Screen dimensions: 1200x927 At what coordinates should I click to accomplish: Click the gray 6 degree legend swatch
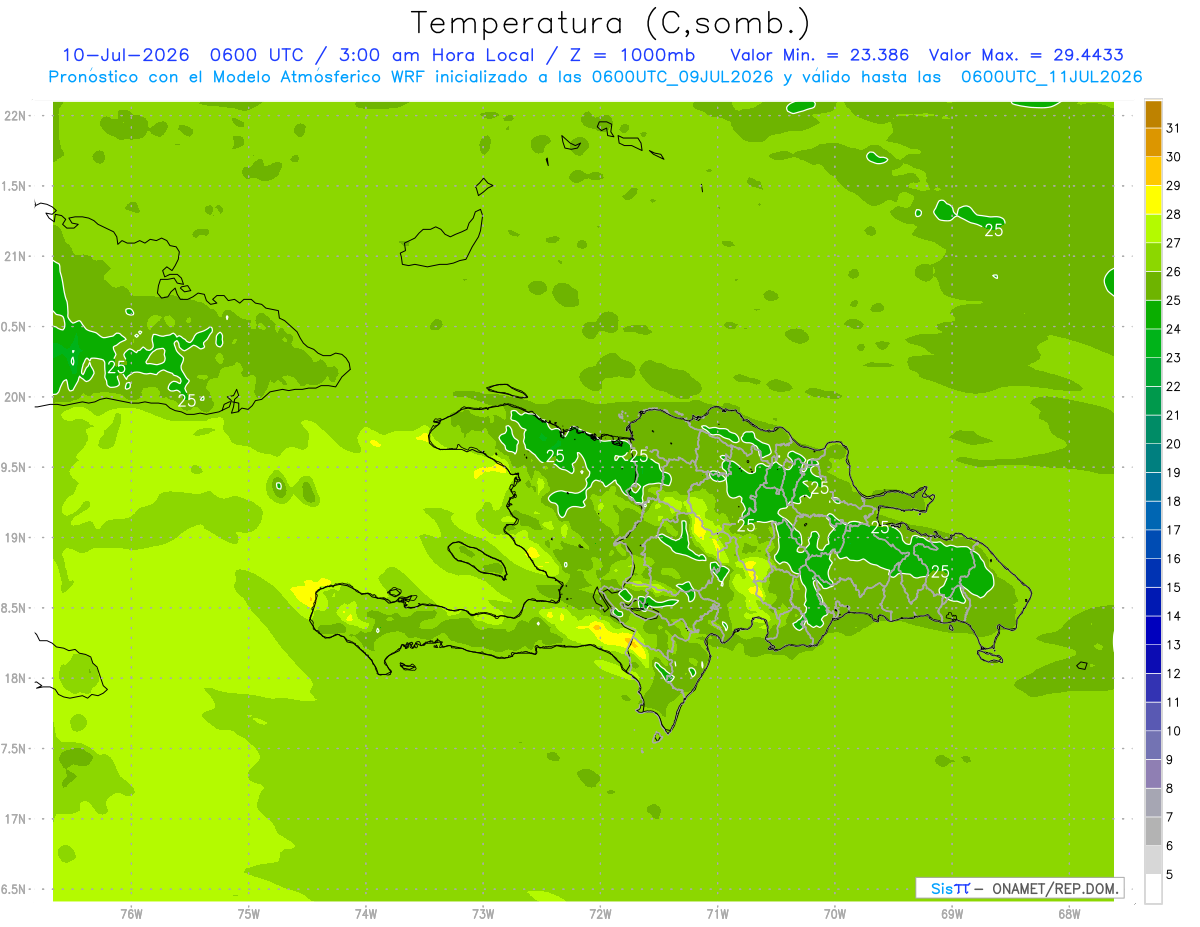[1153, 832]
